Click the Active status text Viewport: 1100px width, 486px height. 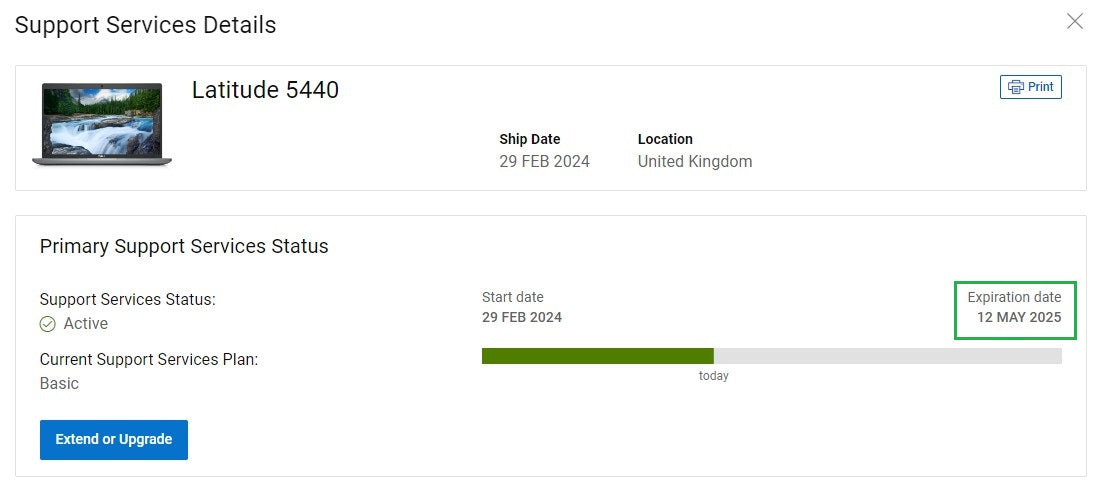(x=86, y=324)
